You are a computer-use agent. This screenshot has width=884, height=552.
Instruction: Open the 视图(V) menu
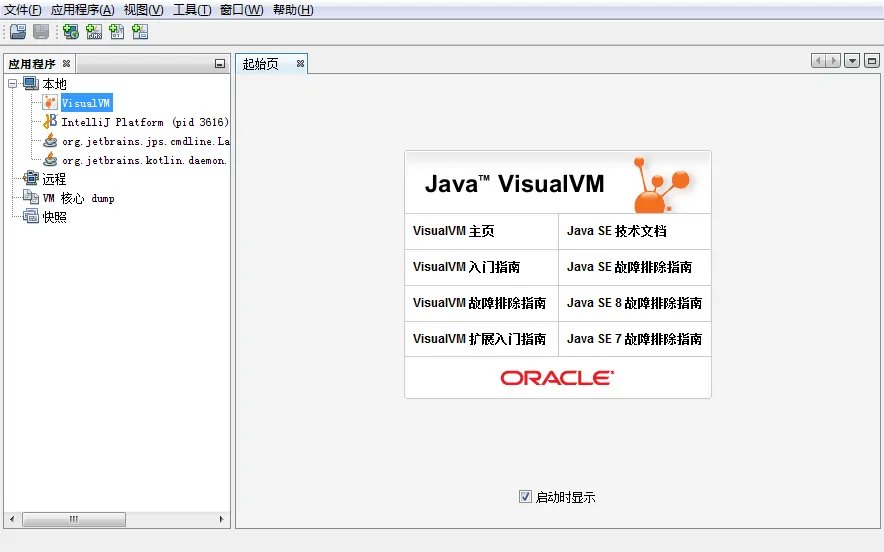coord(143,10)
